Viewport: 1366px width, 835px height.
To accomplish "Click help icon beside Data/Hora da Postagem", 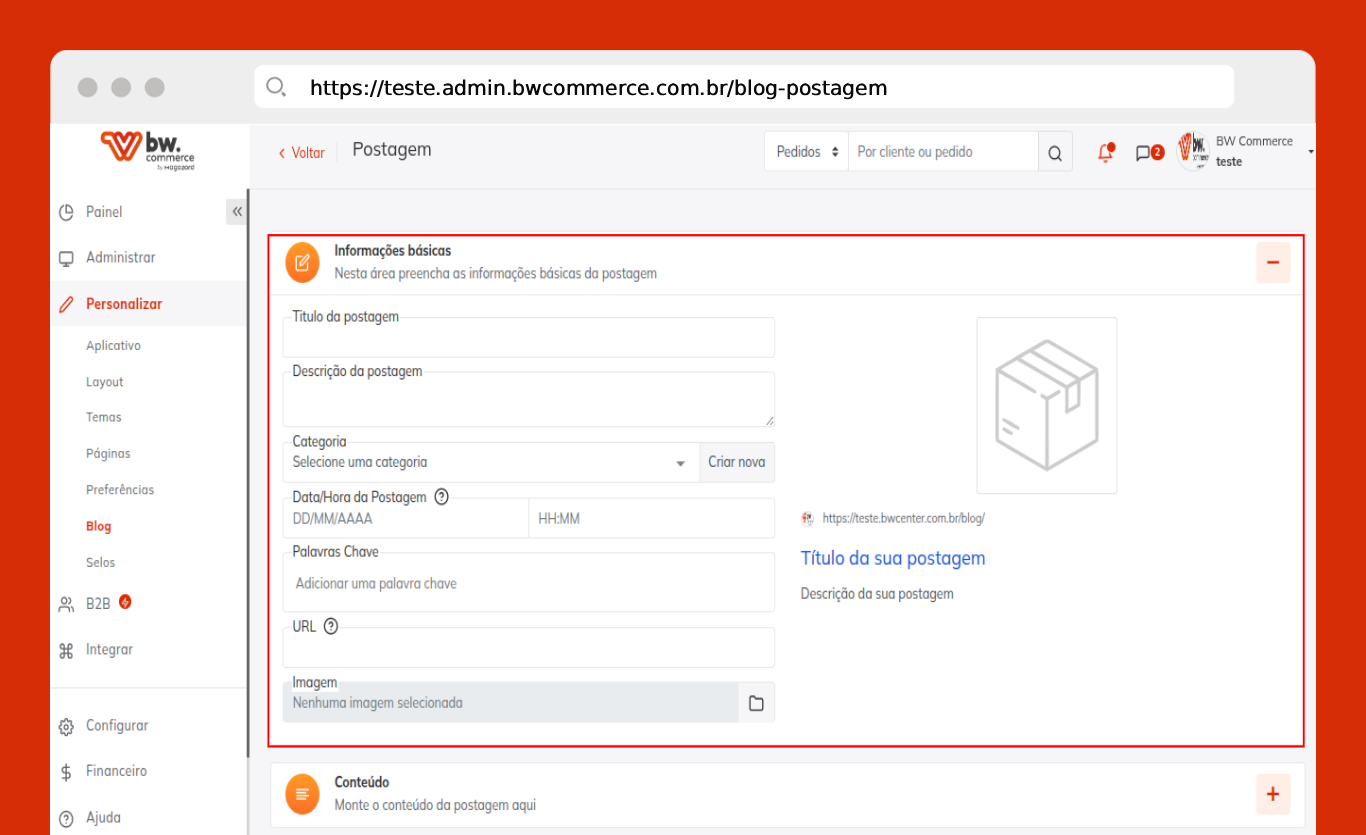I will coord(442,497).
